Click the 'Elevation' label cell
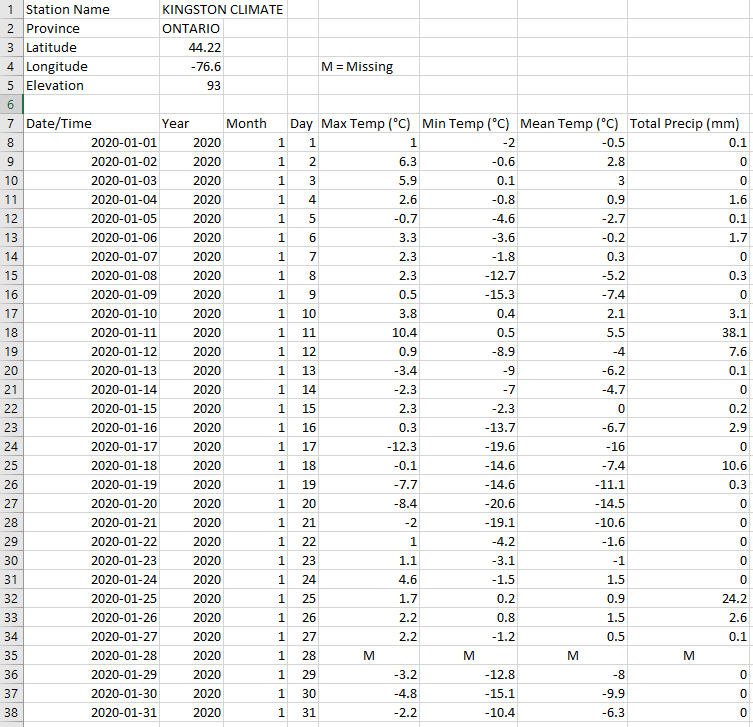This screenshot has height=727, width=753. pos(91,85)
